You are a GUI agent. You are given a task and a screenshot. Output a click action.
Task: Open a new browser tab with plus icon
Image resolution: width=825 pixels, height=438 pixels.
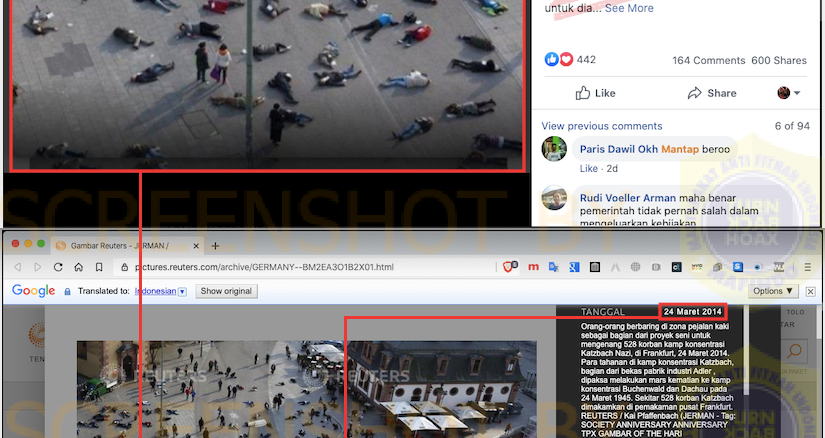coord(215,246)
